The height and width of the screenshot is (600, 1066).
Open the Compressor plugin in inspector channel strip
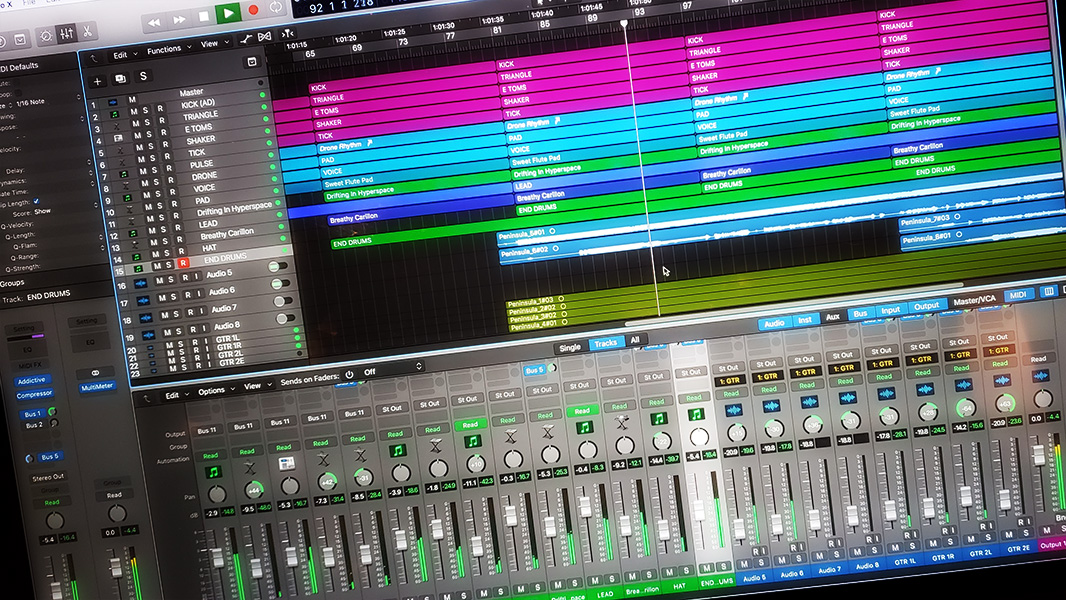point(34,394)
